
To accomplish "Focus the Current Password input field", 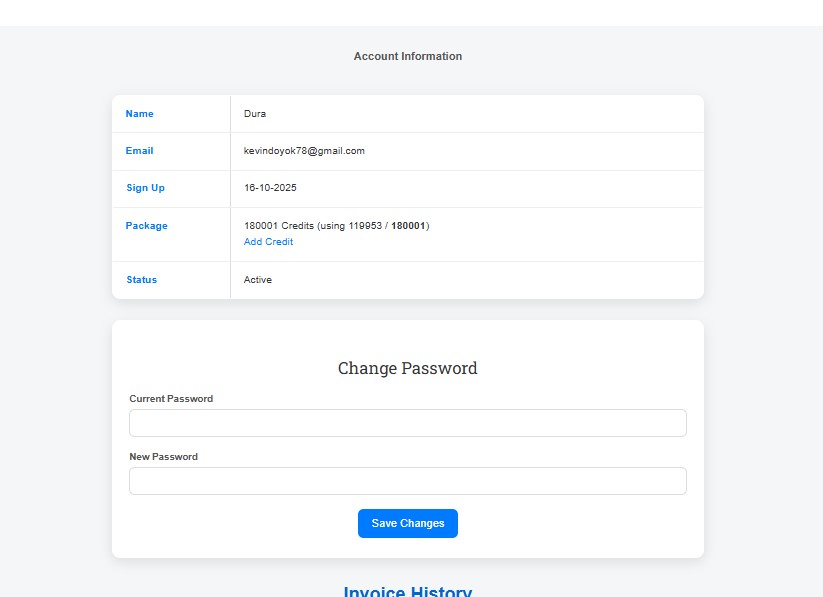I will [407, 423].
